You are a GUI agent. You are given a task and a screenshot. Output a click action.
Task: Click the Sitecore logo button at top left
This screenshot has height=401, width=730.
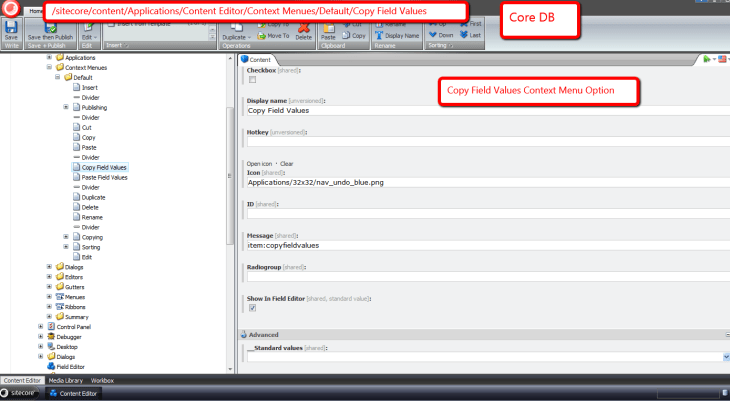10,8
